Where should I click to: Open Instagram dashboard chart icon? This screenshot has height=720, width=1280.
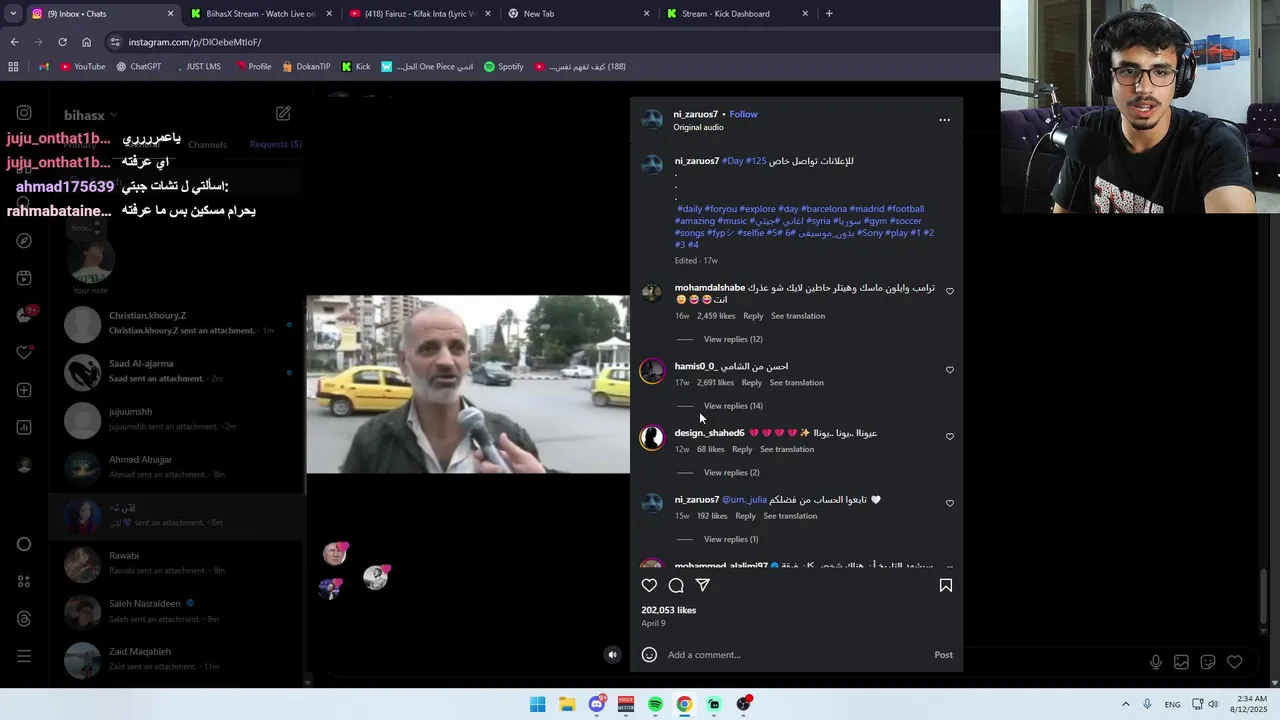(x=24, y=427)
